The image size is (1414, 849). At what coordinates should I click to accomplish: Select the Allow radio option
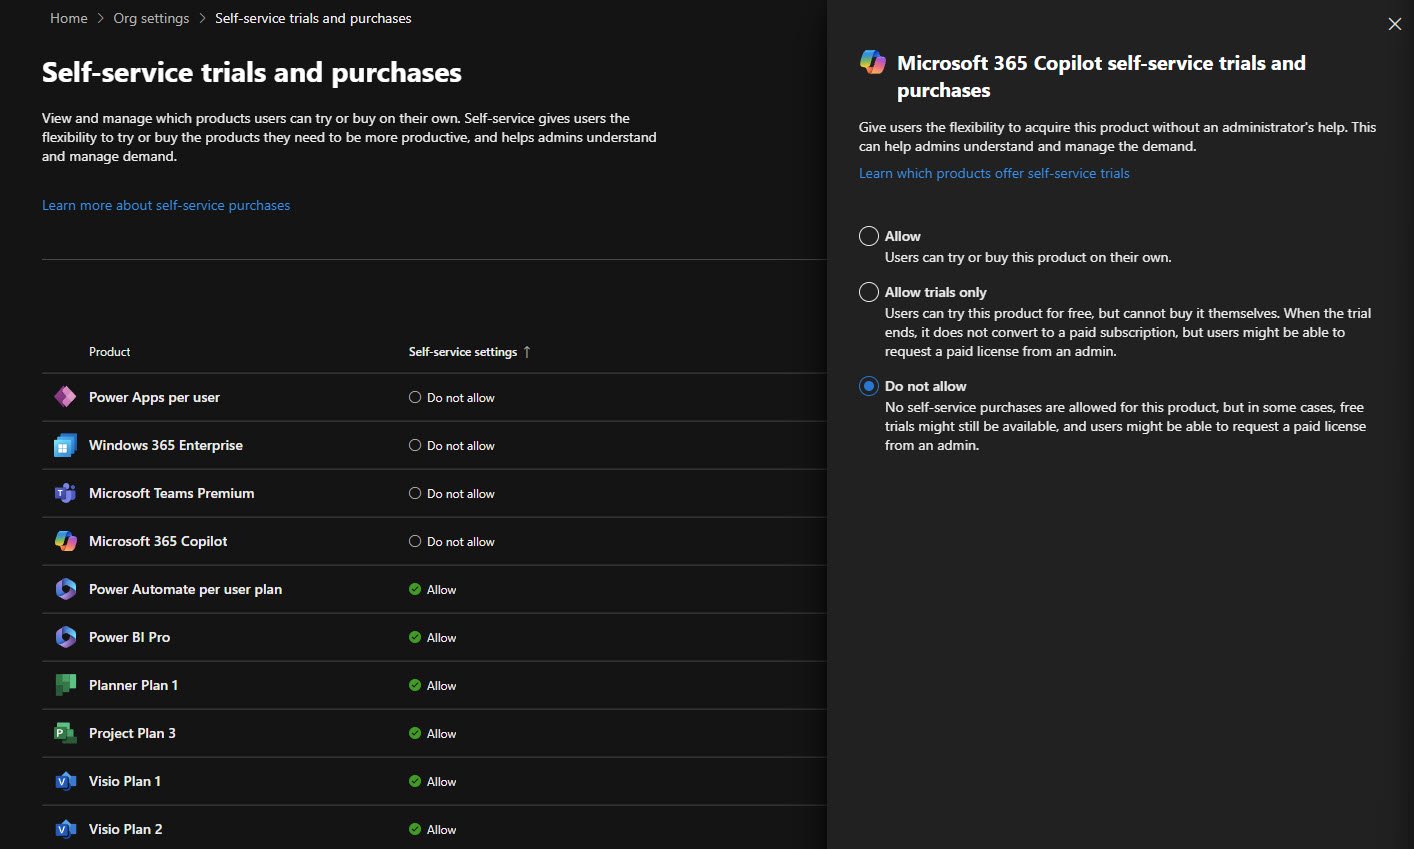tap(869, 236)
